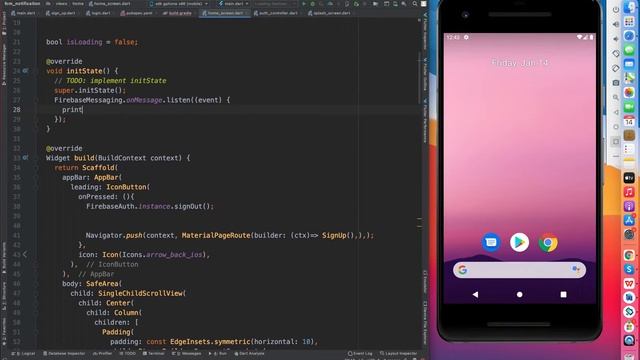Open Safari from the macOS Dock
The image size is (640, 360).
point(629,36)
